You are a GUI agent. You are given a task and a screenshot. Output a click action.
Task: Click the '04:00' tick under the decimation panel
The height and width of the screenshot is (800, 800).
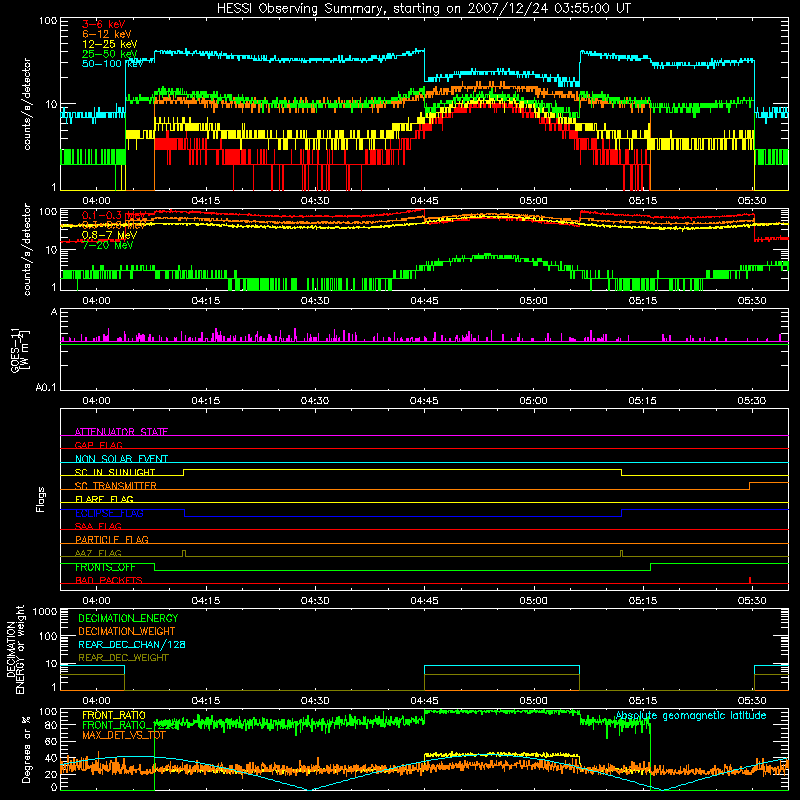[x=96, y=701]
